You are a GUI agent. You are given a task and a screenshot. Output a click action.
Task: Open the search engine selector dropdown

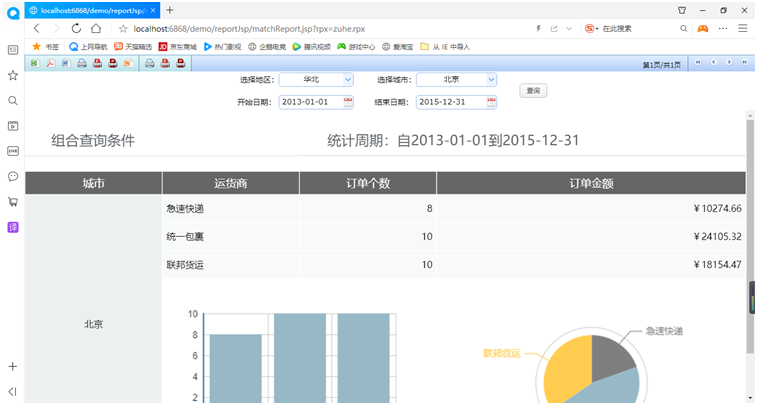click(592, 28)
